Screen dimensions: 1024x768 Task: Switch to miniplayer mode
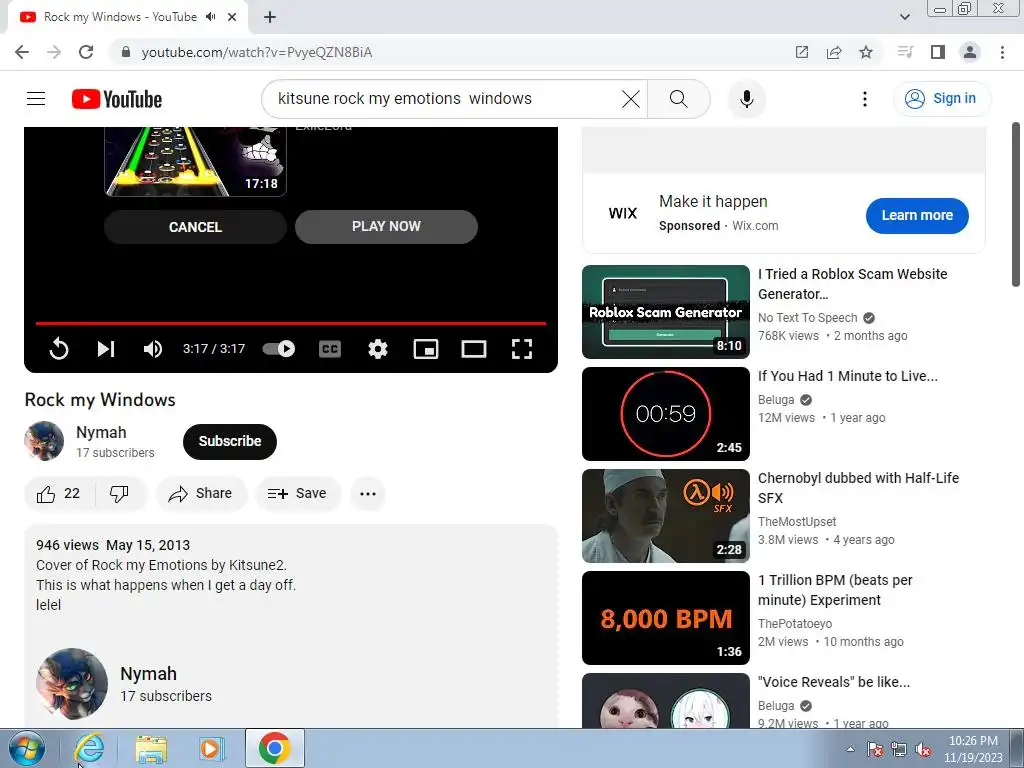(426, 349)
